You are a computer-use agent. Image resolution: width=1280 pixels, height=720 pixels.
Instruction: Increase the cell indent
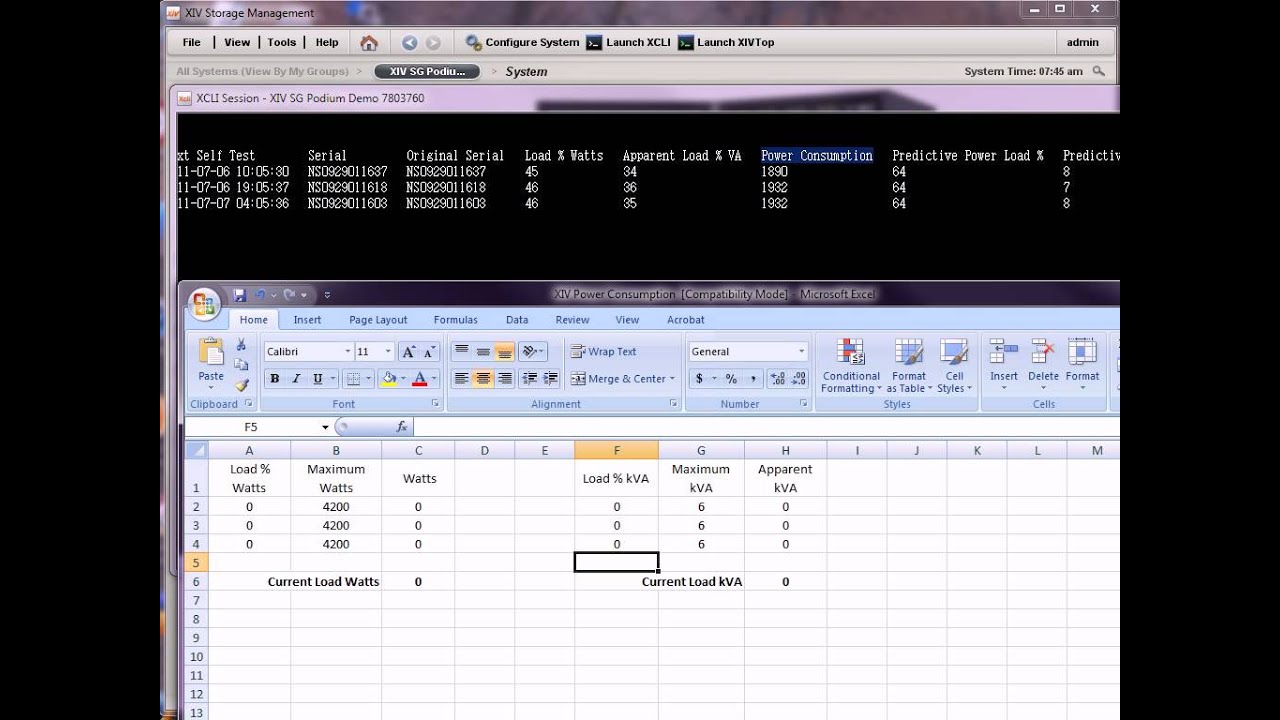[551, 379]
